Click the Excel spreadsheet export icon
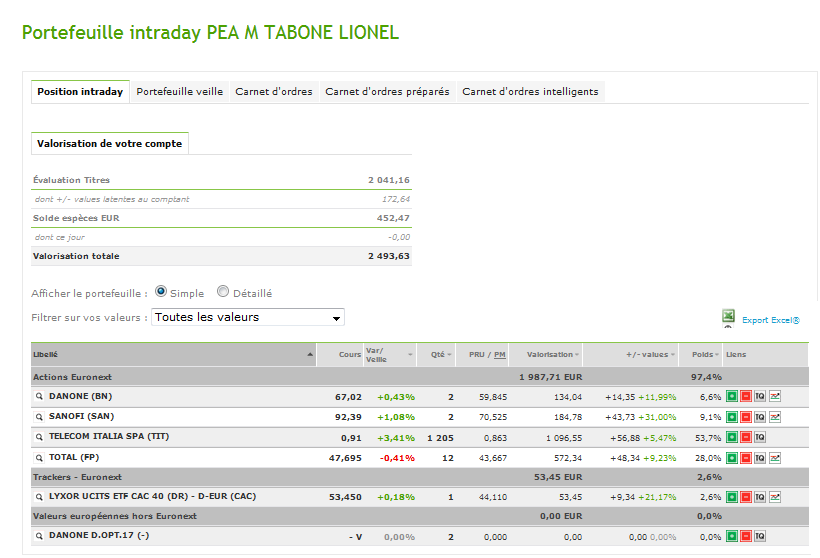820x558 pixels. (728, 316)
